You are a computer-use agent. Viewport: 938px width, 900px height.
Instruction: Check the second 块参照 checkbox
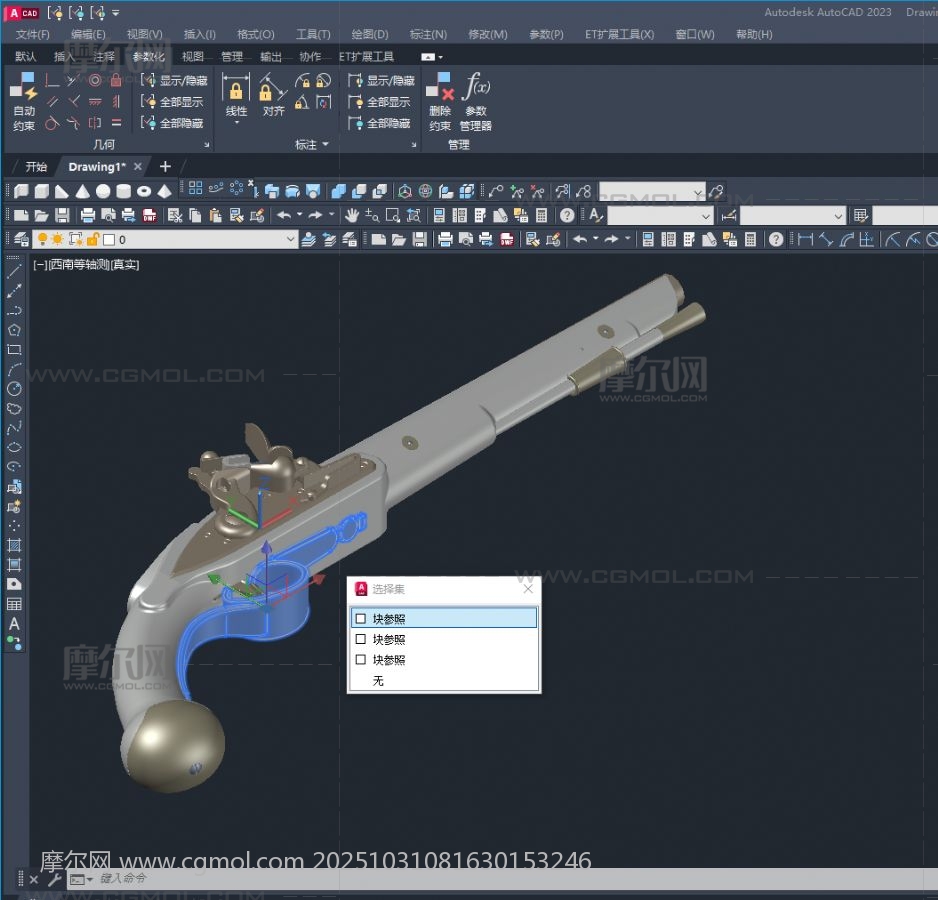(361, 639)
